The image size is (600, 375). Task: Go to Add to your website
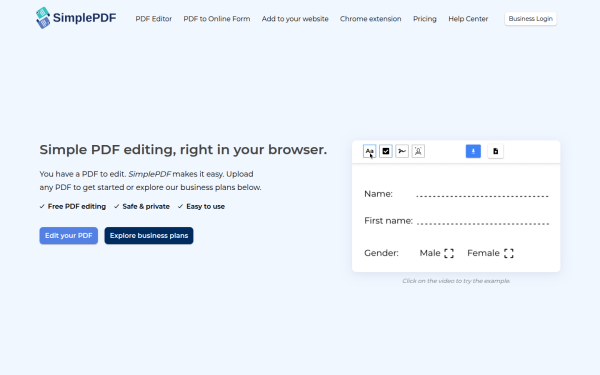[295, 19]
